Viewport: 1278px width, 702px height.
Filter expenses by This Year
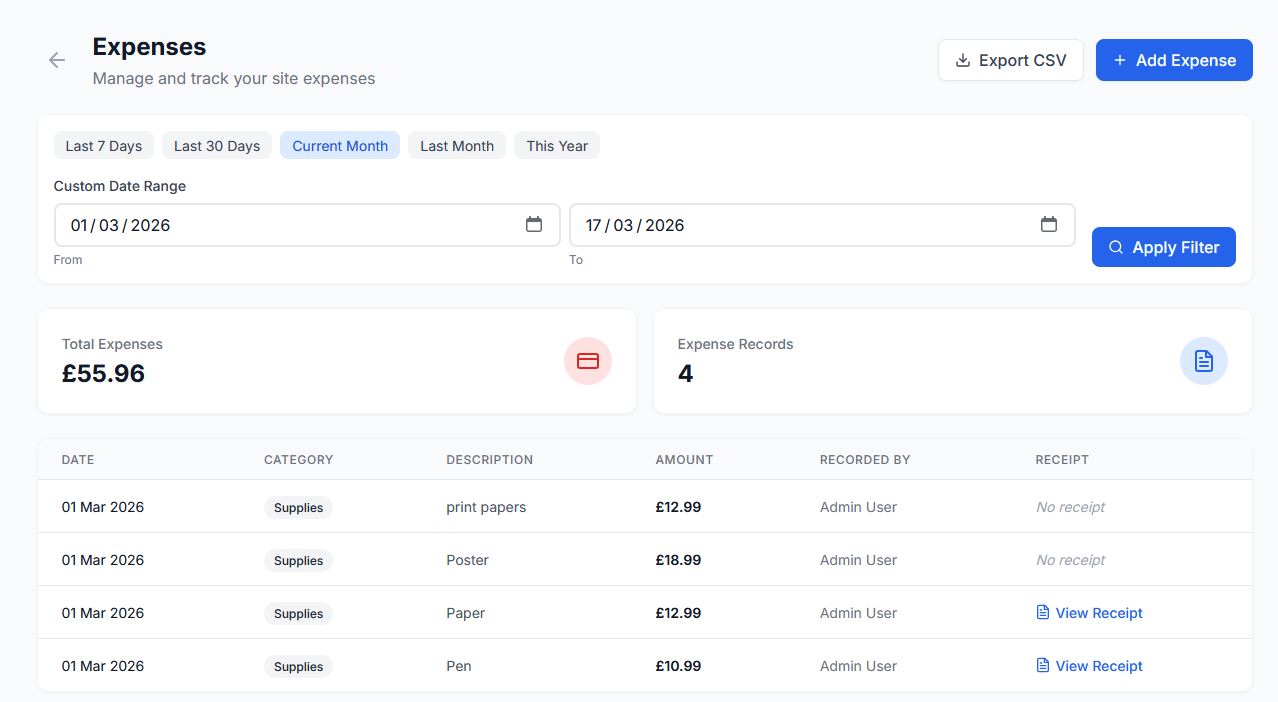557,146
